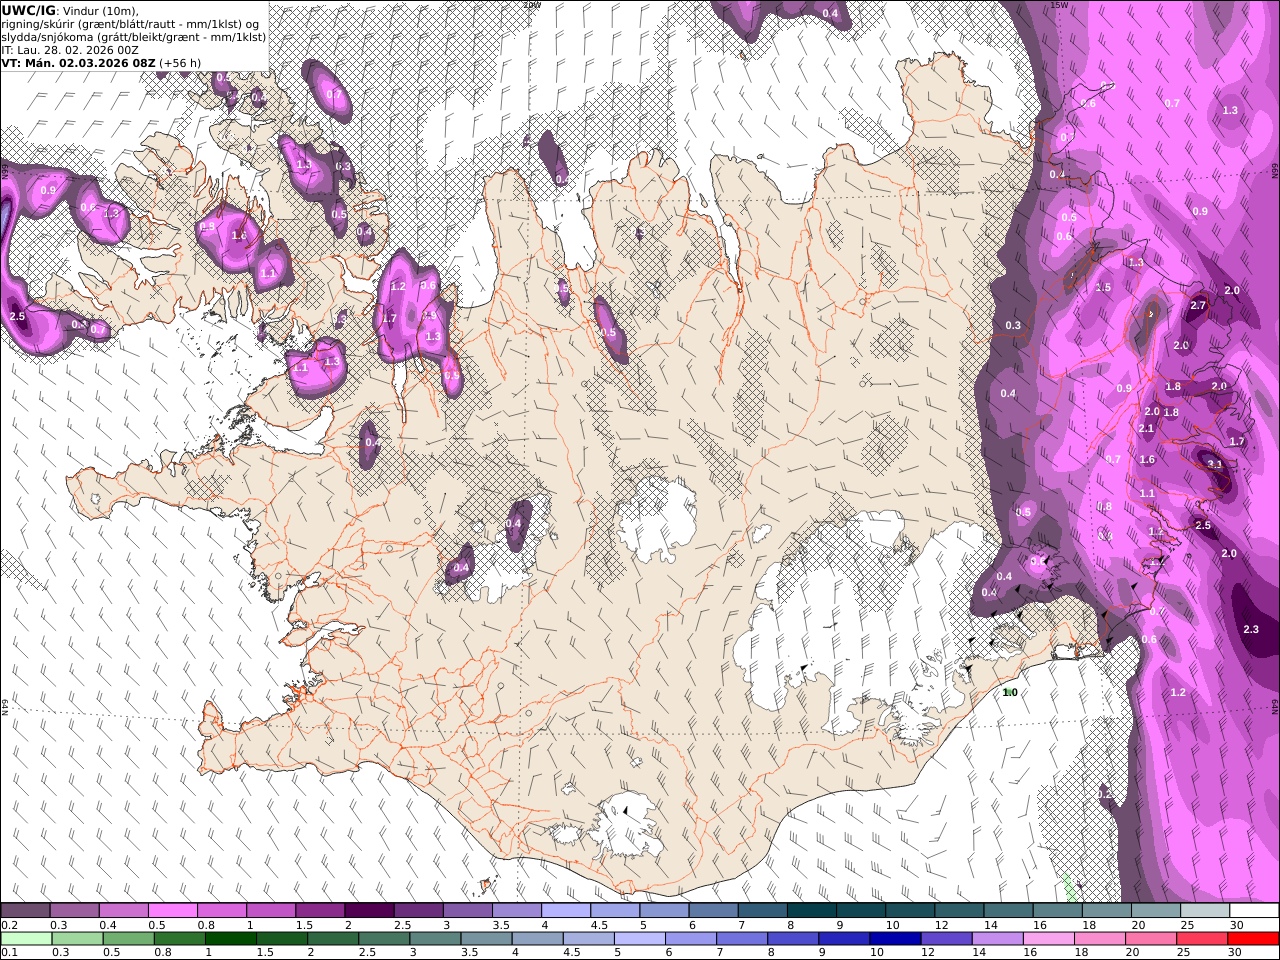
Task: Select the green "1.0" rain value on the map
Action: coord(1010,692)
